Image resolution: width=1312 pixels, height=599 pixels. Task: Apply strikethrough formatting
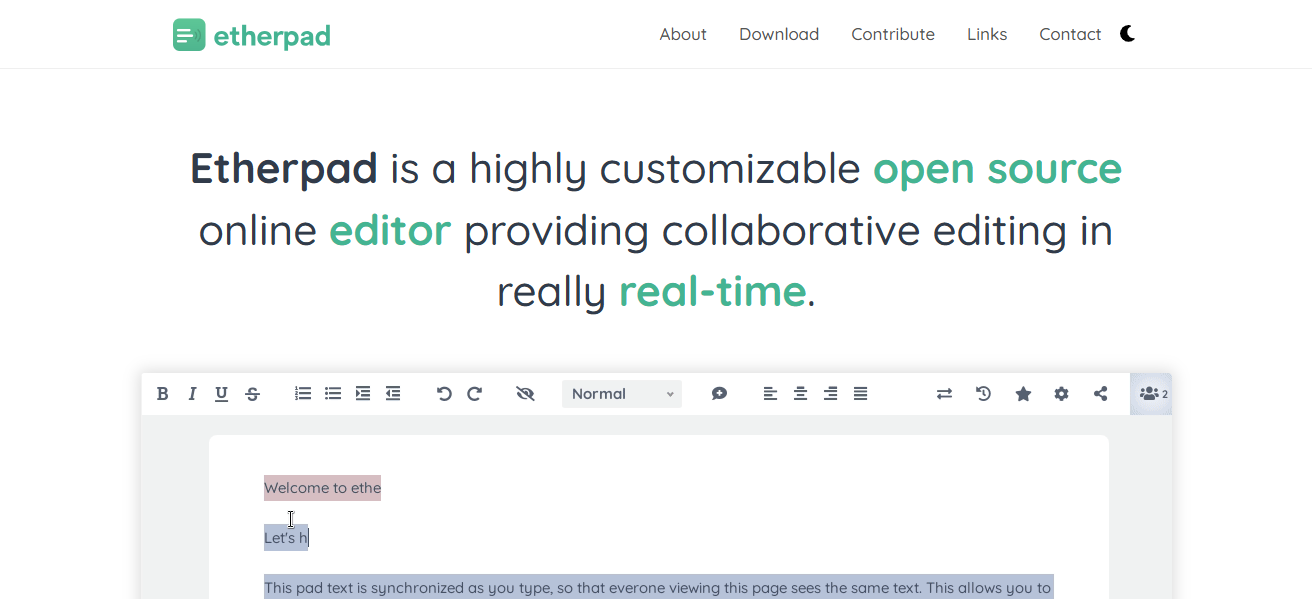point(252,394)
